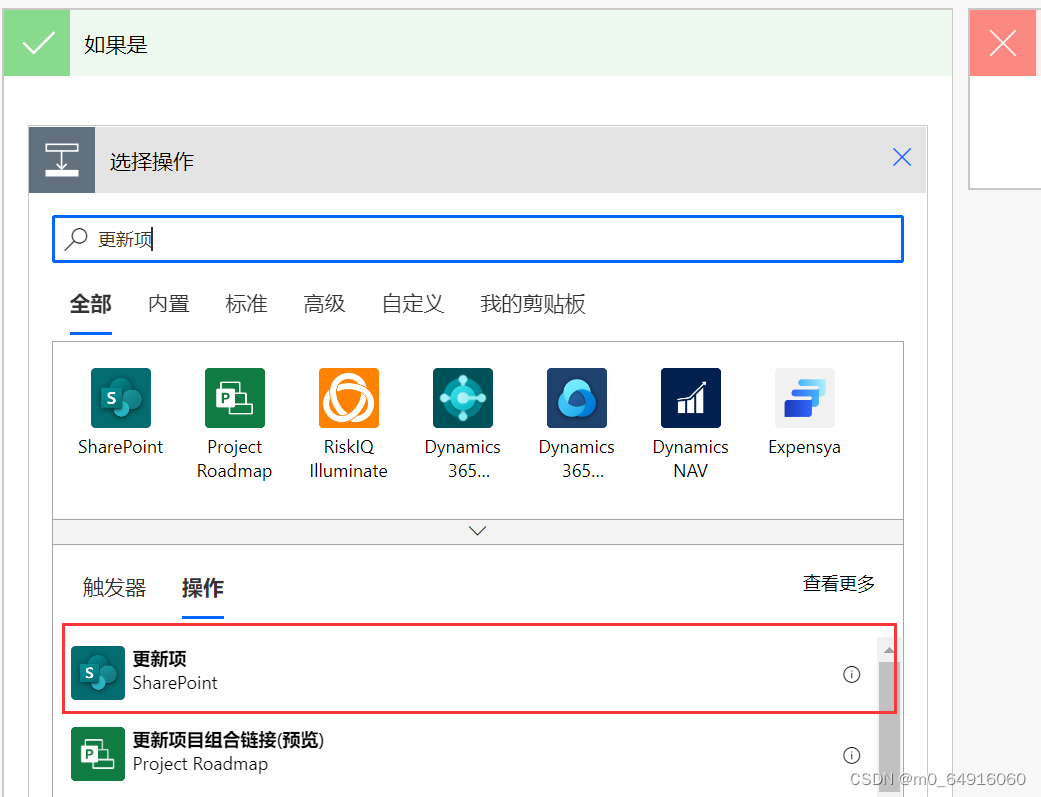The image size is (1041, 797).
Task: Click the scrollbar up arrow in results
Action: coord(888,650)
